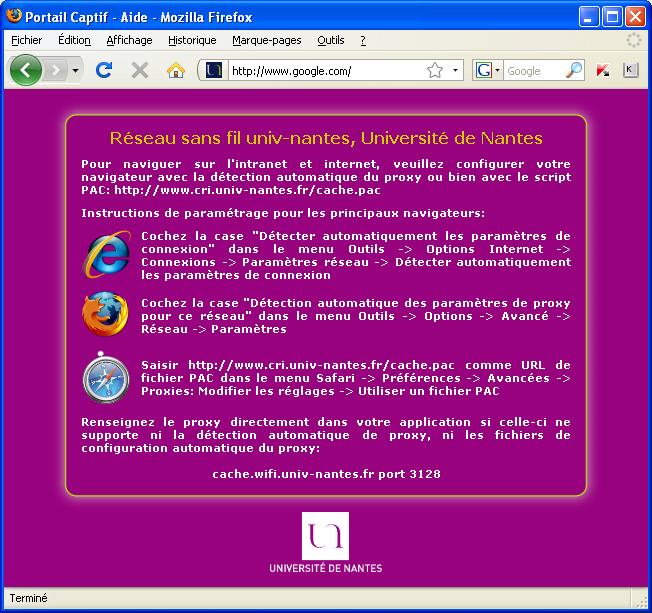Go to the Home page icon
This screenshot has width=652, height=613.
176,70
